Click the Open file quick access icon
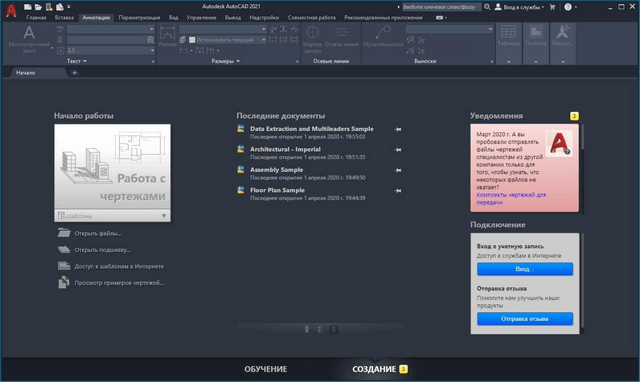Viewport: 640px width, 382px height. 38,7
